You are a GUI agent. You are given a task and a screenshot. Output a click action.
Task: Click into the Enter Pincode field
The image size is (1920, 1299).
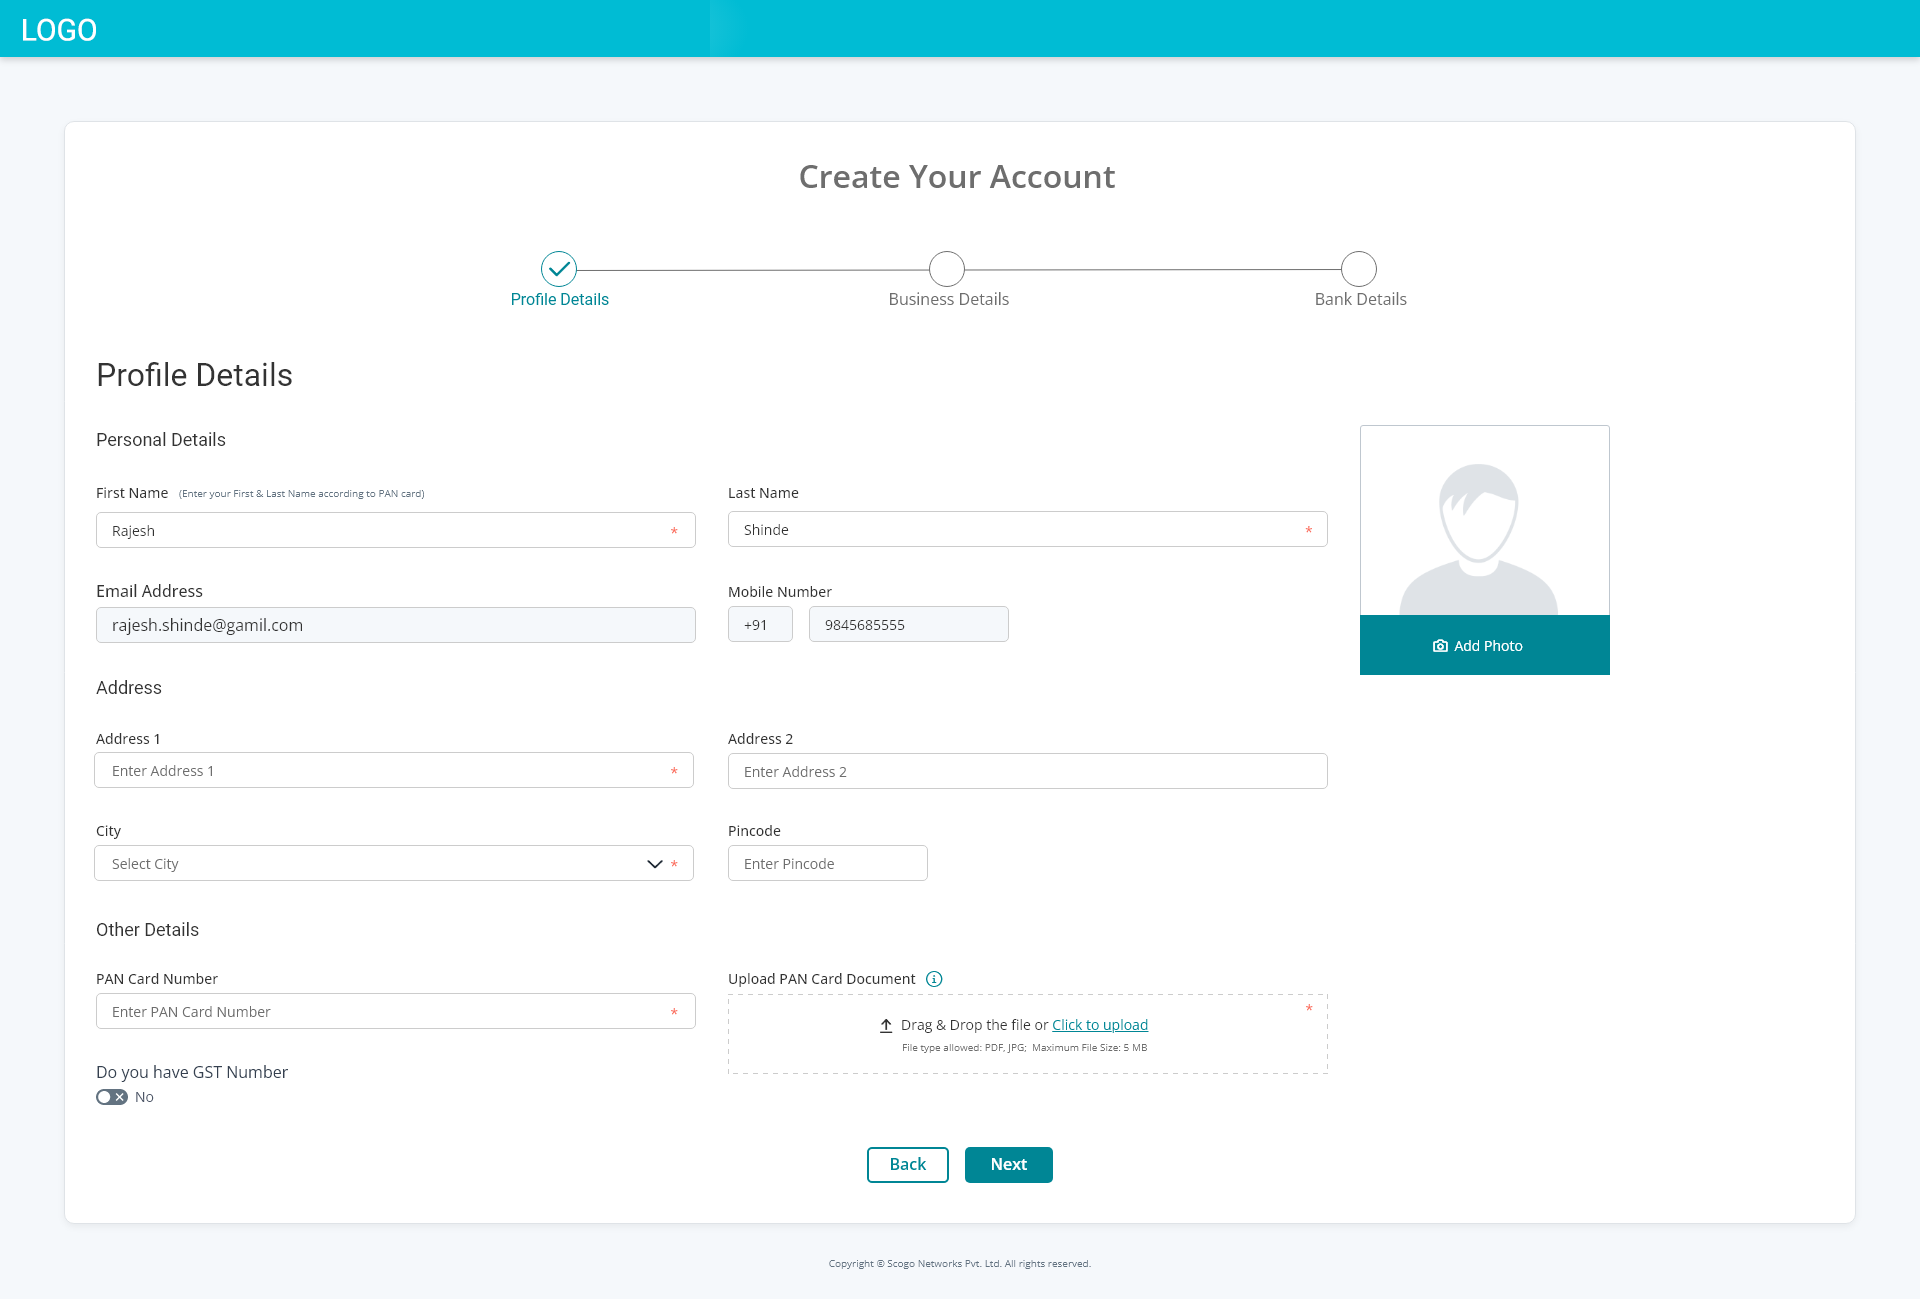click(827, 863)
